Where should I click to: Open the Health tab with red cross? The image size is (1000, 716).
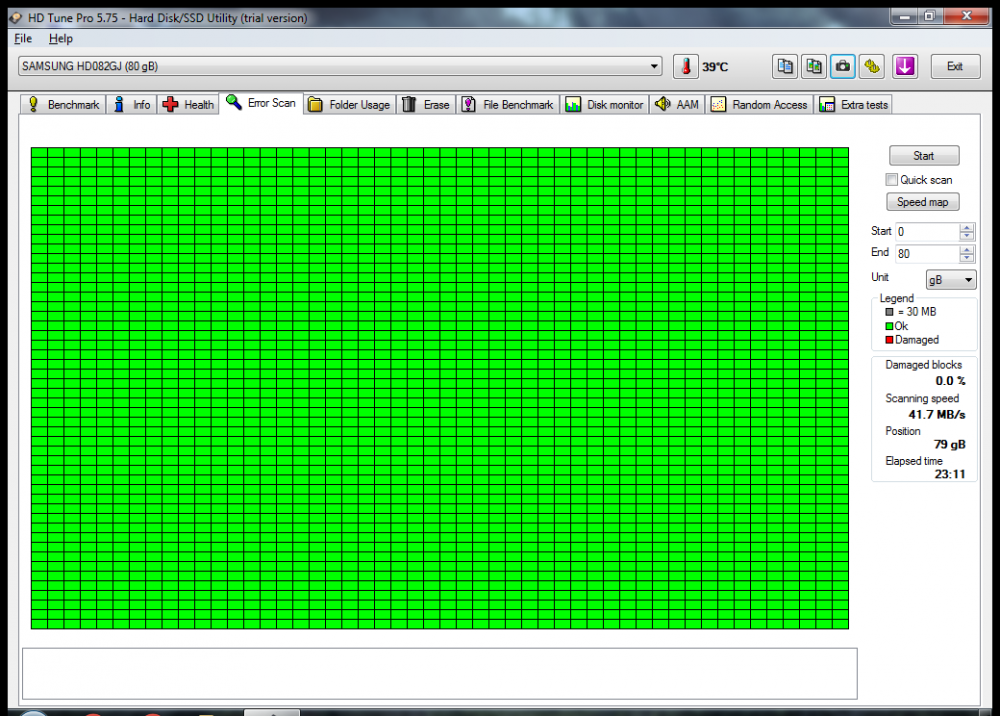click(x=188, y=105)
